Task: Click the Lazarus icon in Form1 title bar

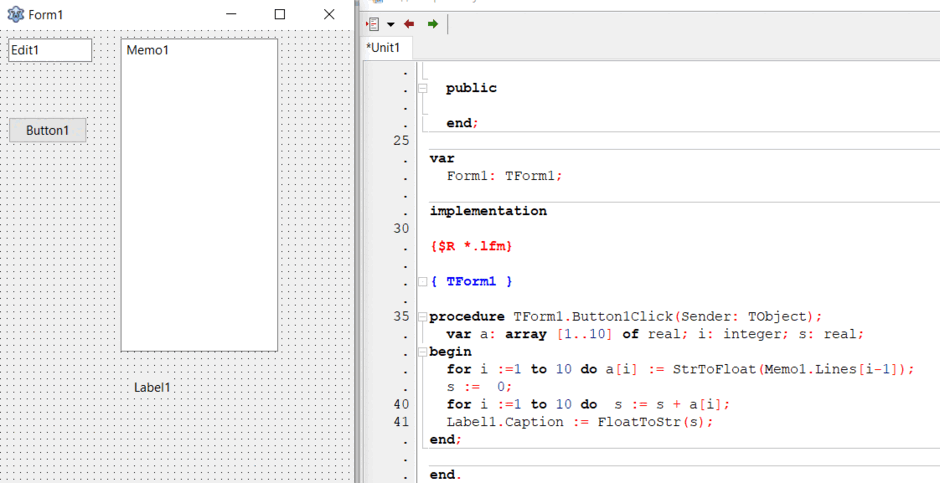Action: click(x=16, y=14)
